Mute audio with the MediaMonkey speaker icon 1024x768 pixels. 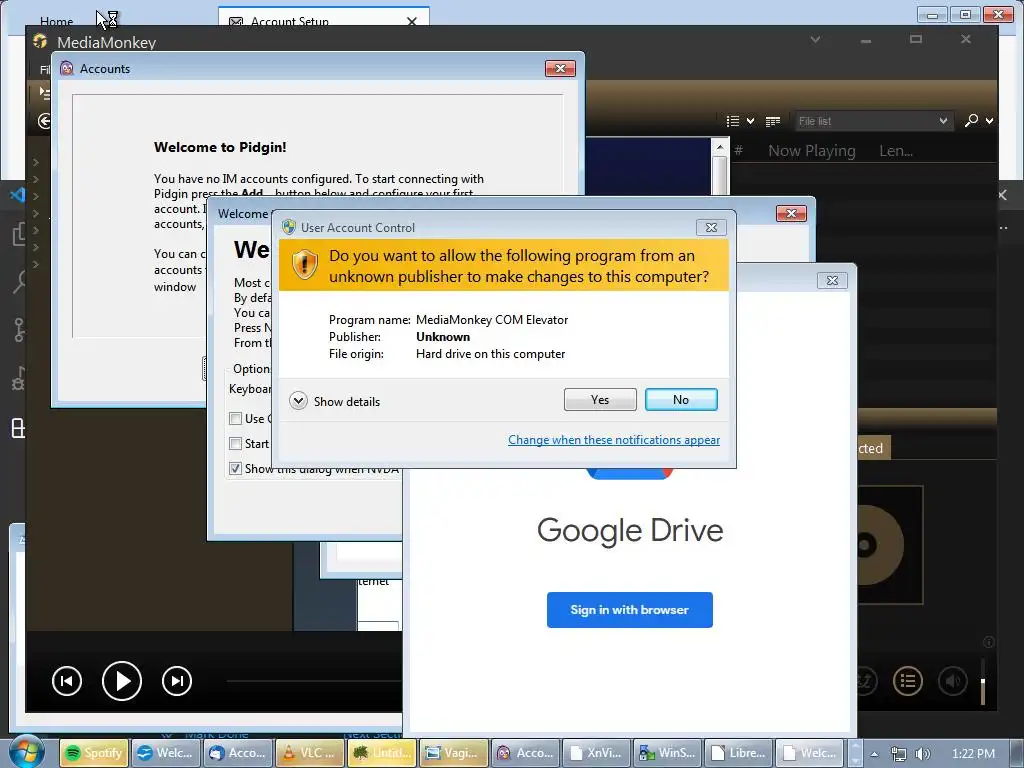(953, 681)
